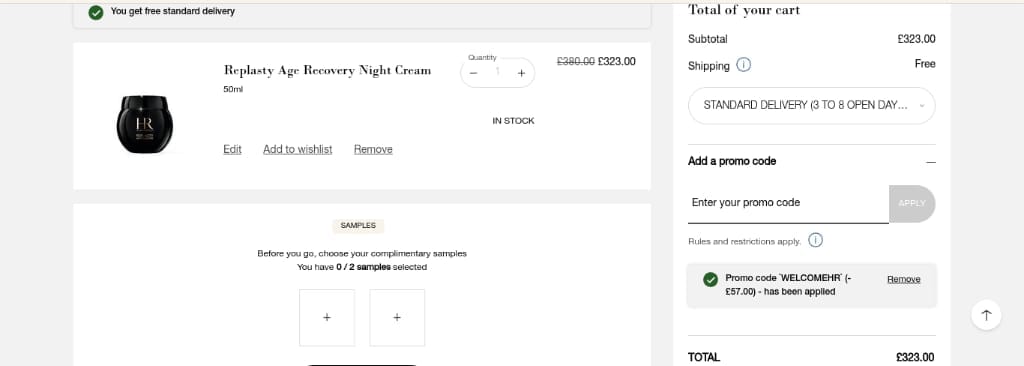Select the second complimentary sample slot

pos(397,318)
